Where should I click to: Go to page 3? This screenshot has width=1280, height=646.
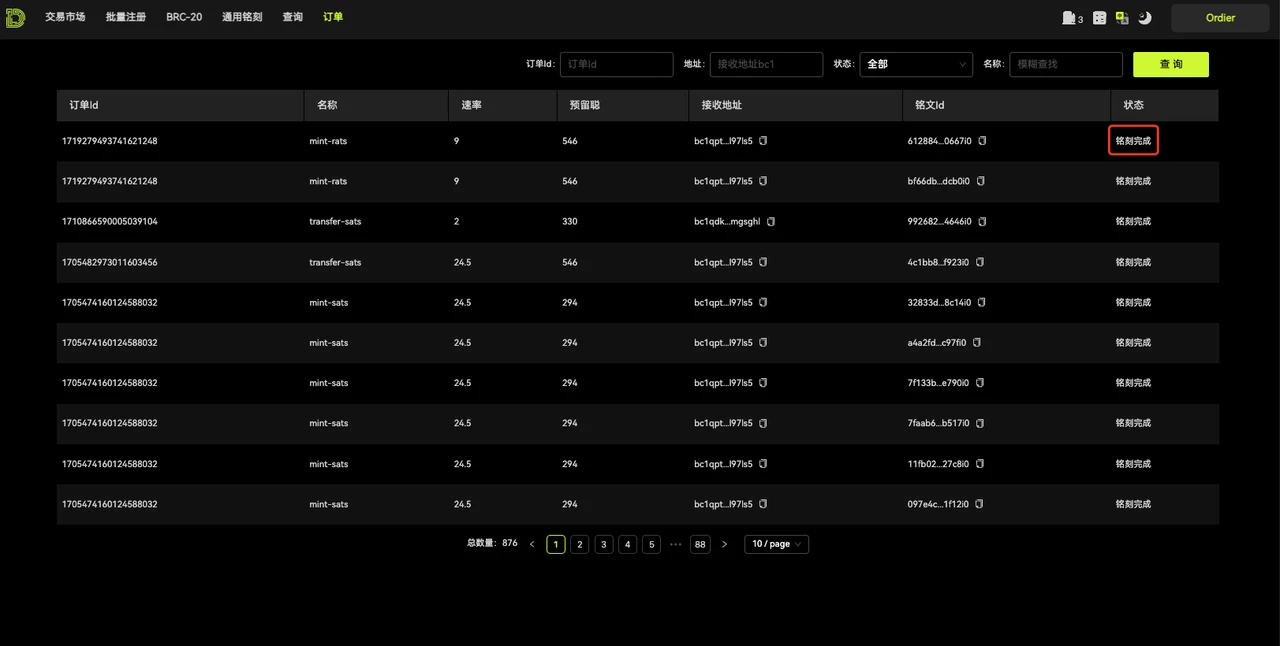[x=604, y=544]
